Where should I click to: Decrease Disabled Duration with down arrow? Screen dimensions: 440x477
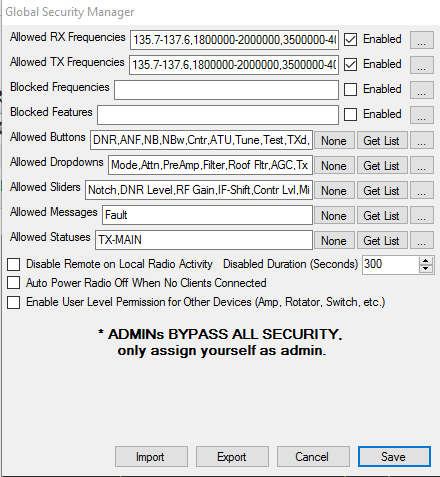pos(426,269)
